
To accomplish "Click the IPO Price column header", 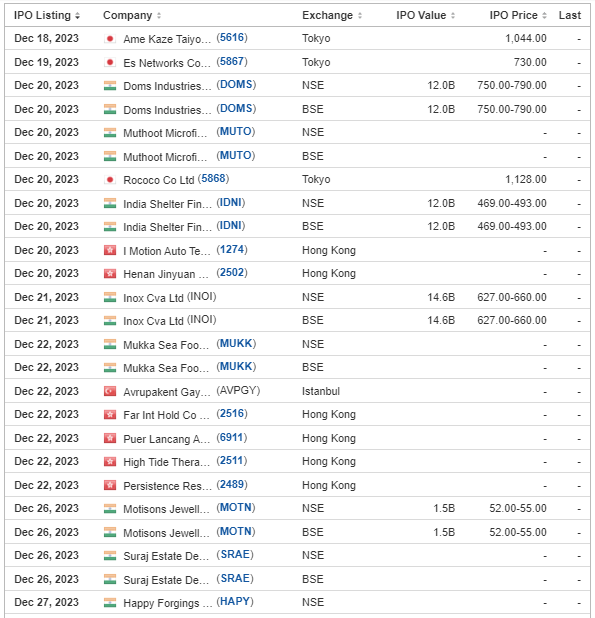I will click(513, 15).
